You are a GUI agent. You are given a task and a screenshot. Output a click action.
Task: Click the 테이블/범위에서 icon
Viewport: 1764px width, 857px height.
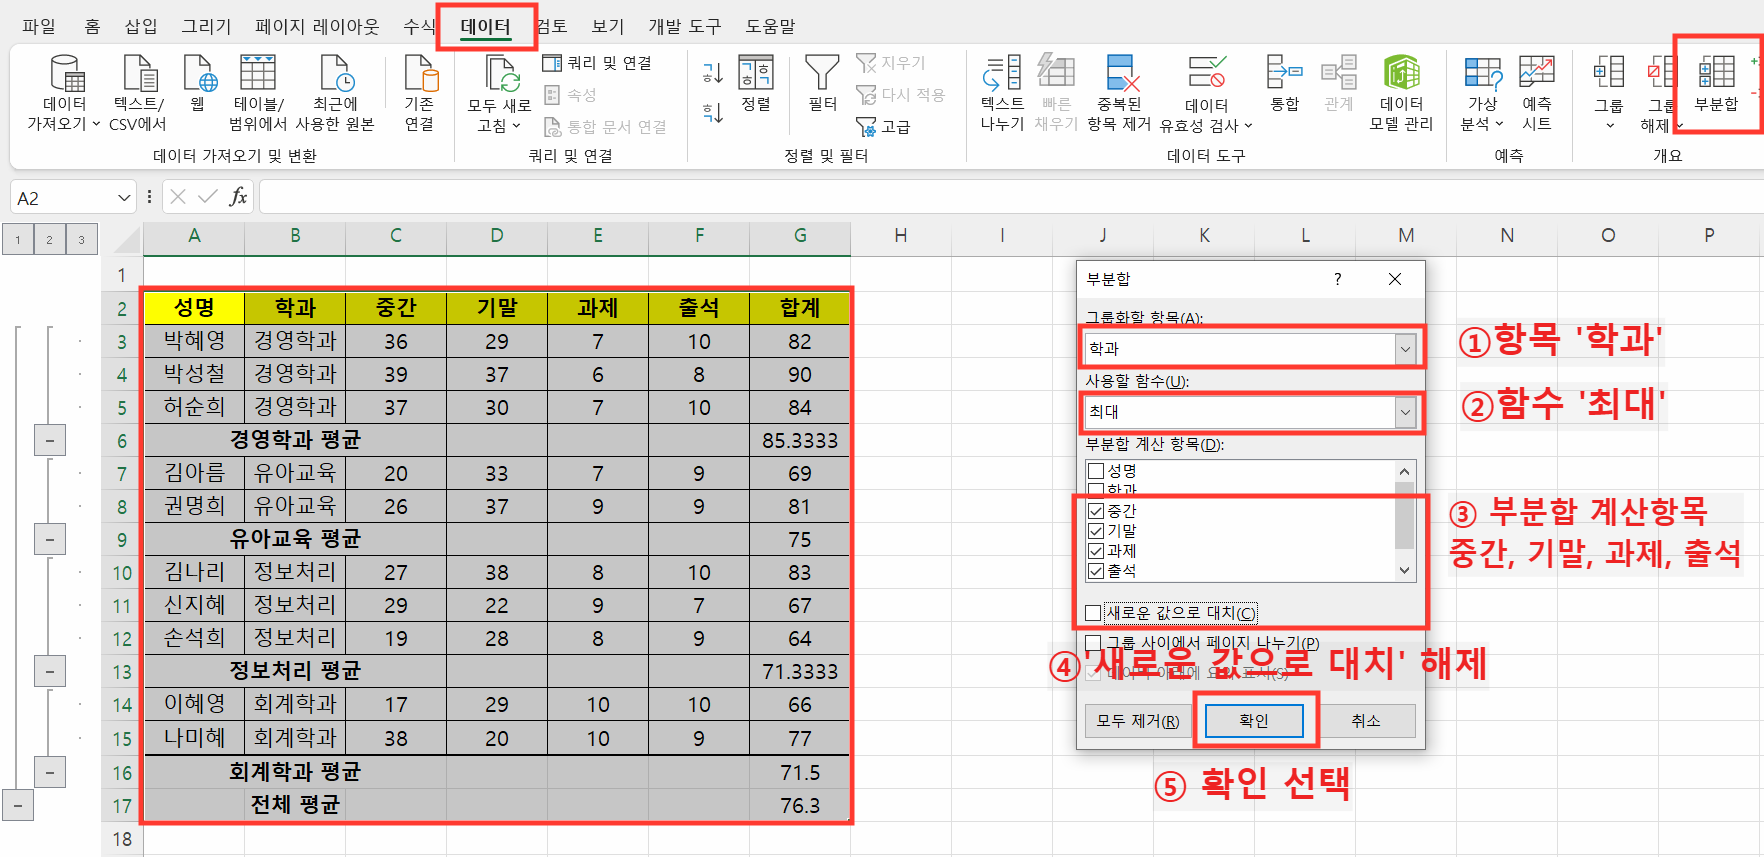point(258,74)
